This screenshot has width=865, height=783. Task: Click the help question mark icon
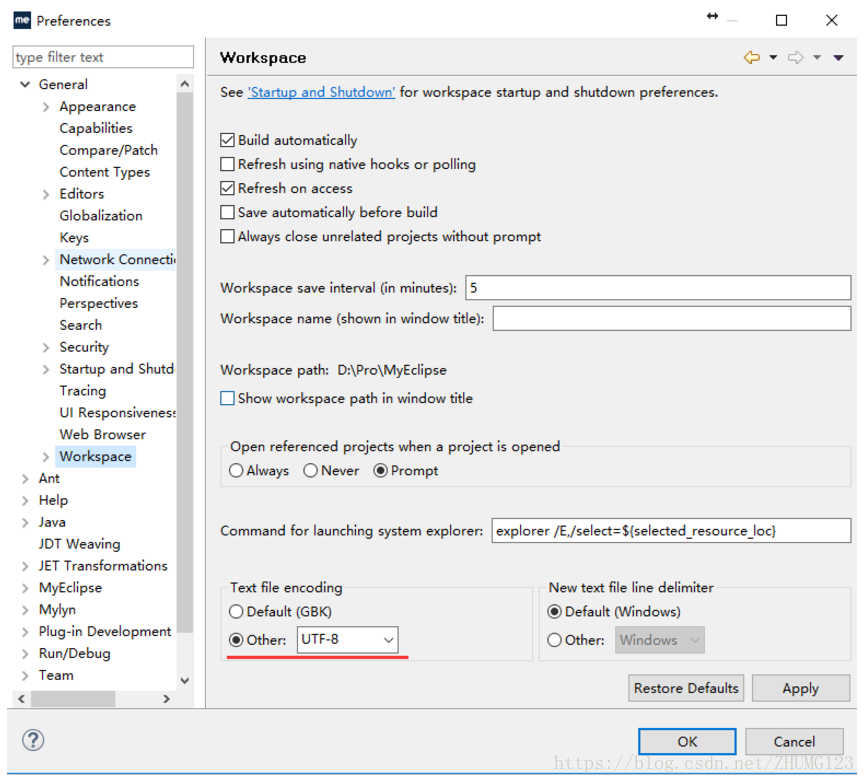point(33,741)
